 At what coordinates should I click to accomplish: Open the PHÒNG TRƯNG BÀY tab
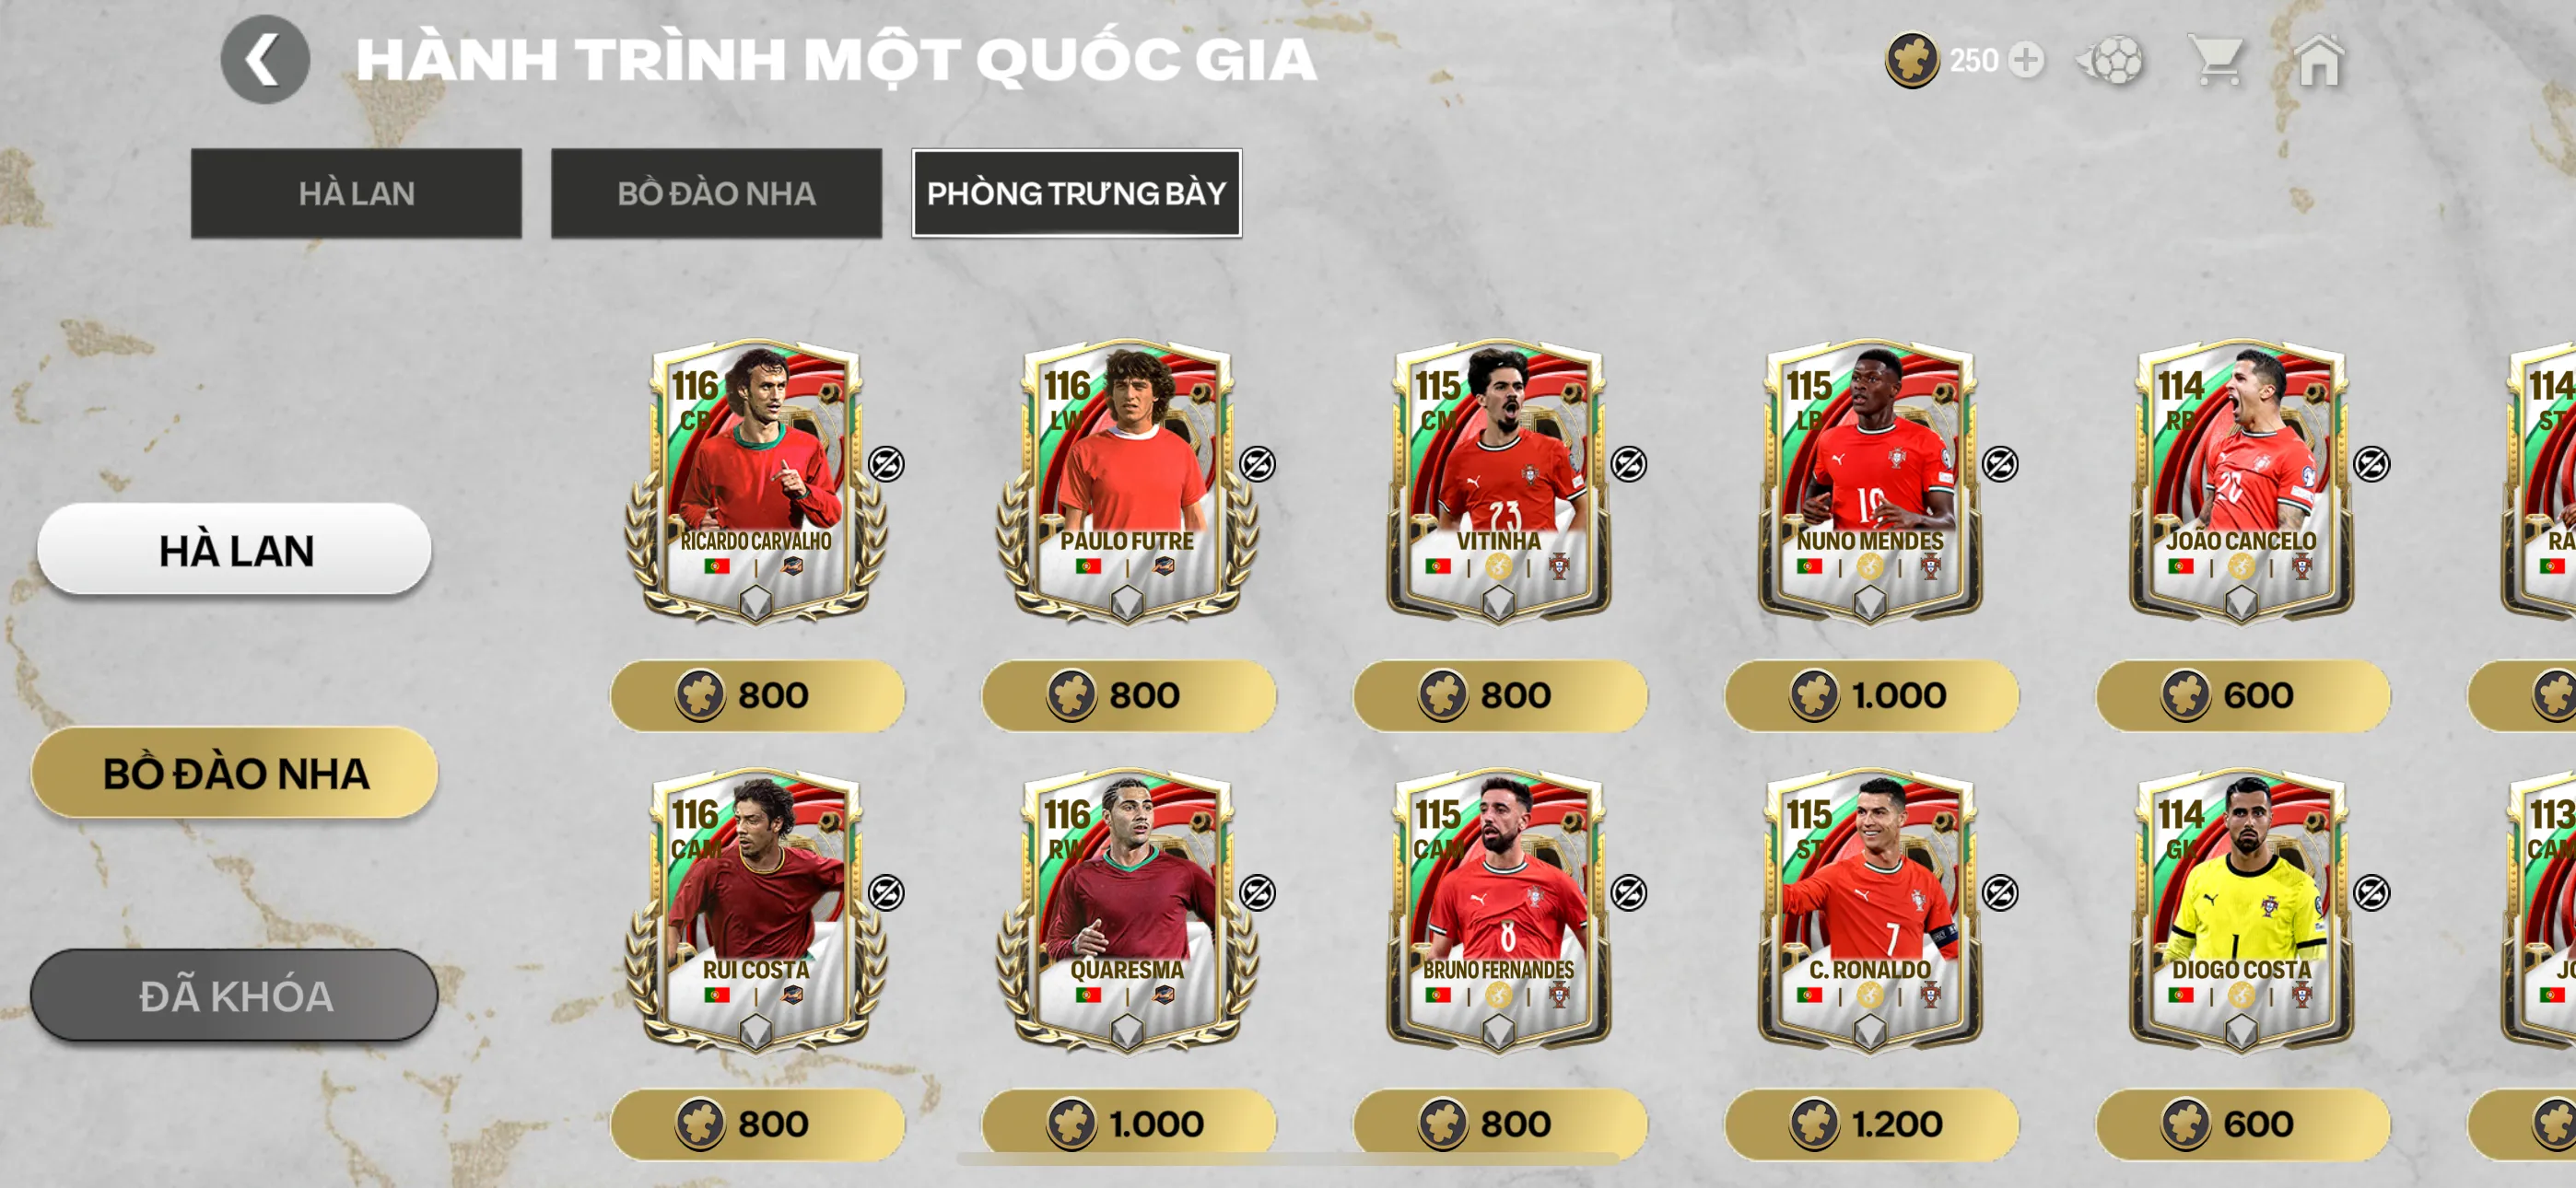[1076, 193]
